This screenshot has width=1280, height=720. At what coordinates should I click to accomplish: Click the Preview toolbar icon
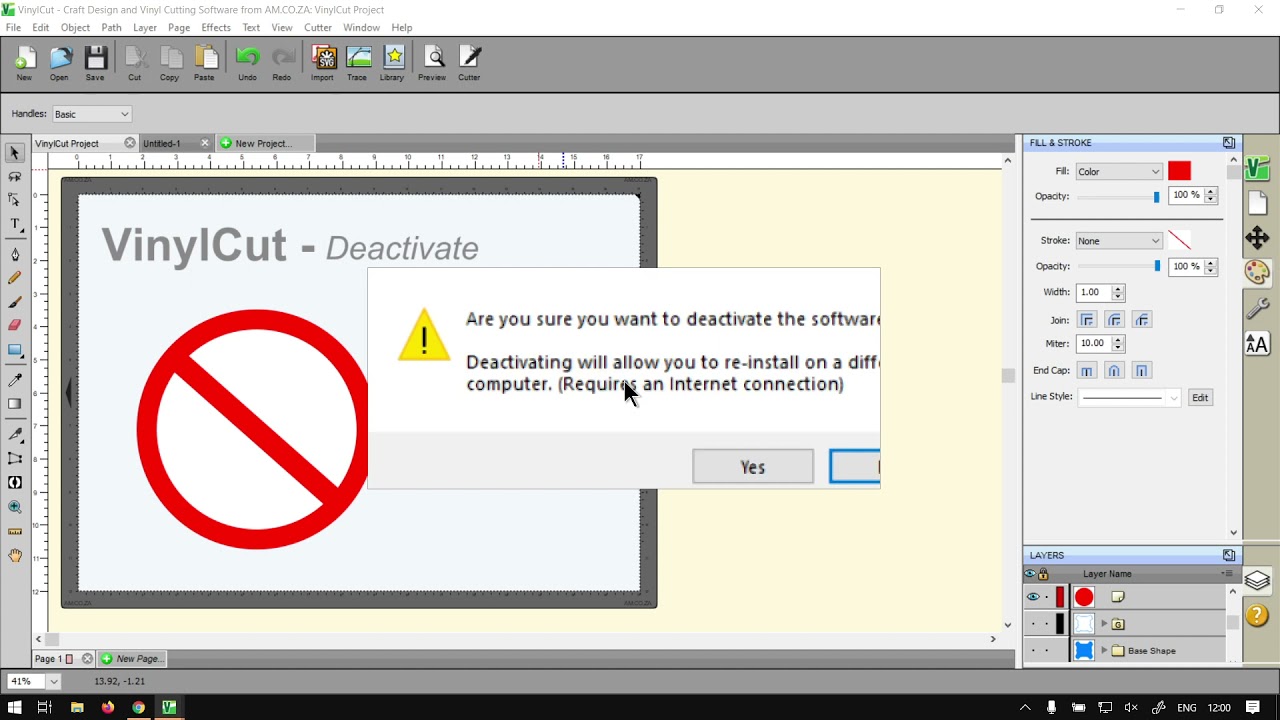432,64
